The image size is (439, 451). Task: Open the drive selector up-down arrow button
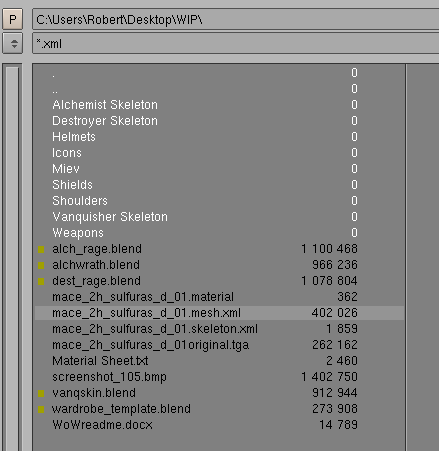point(13,43)
